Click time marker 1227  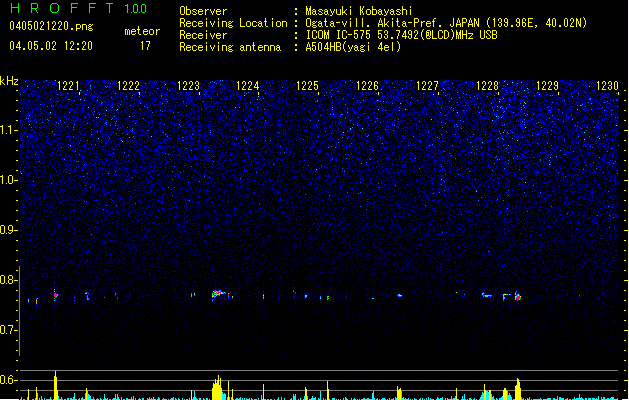pos(427,86)
